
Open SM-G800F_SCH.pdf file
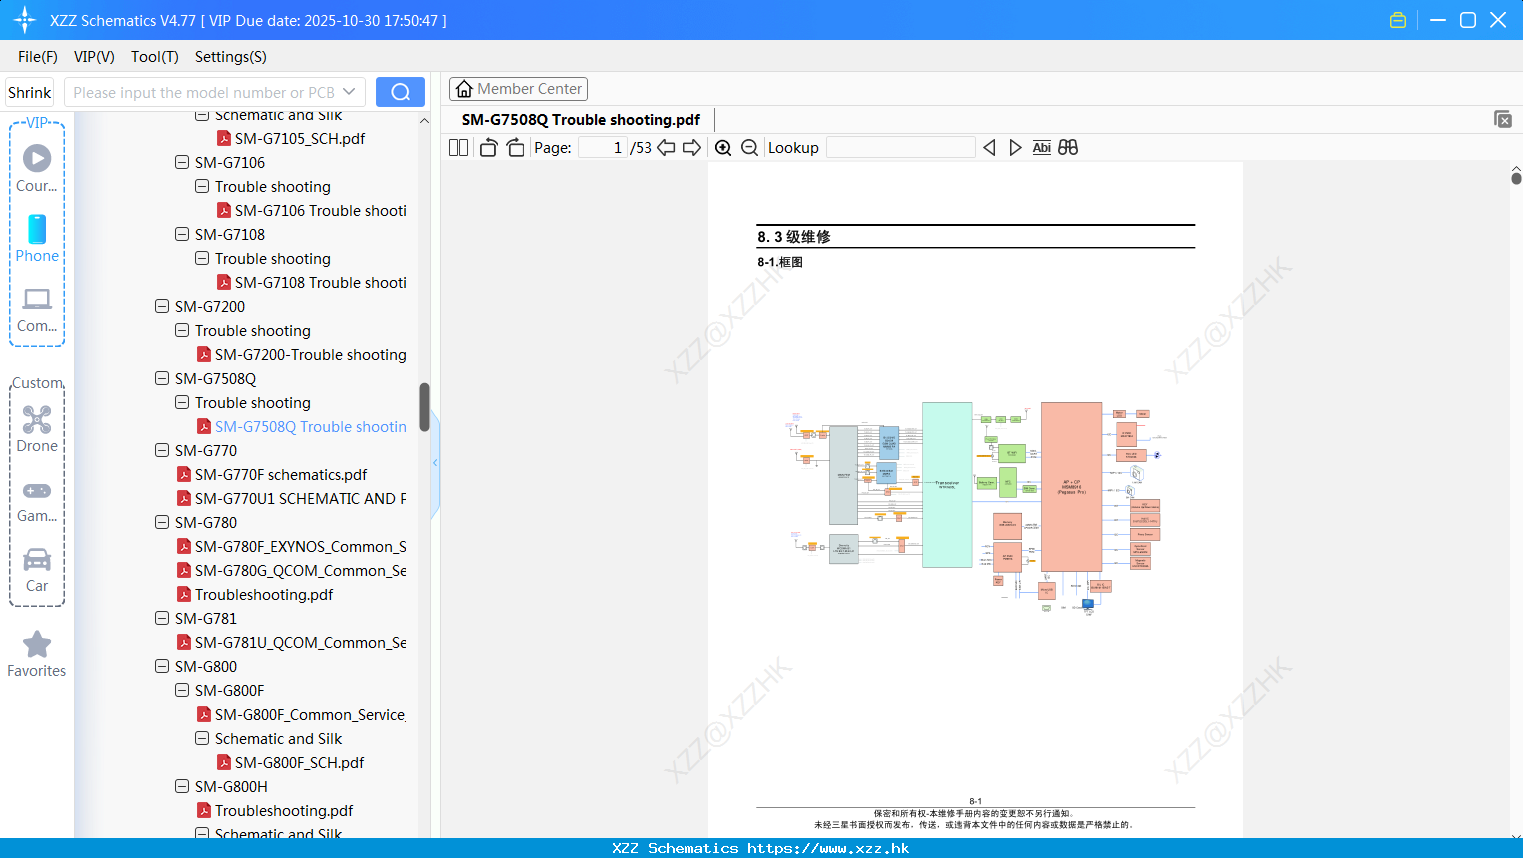click(291, 762)
